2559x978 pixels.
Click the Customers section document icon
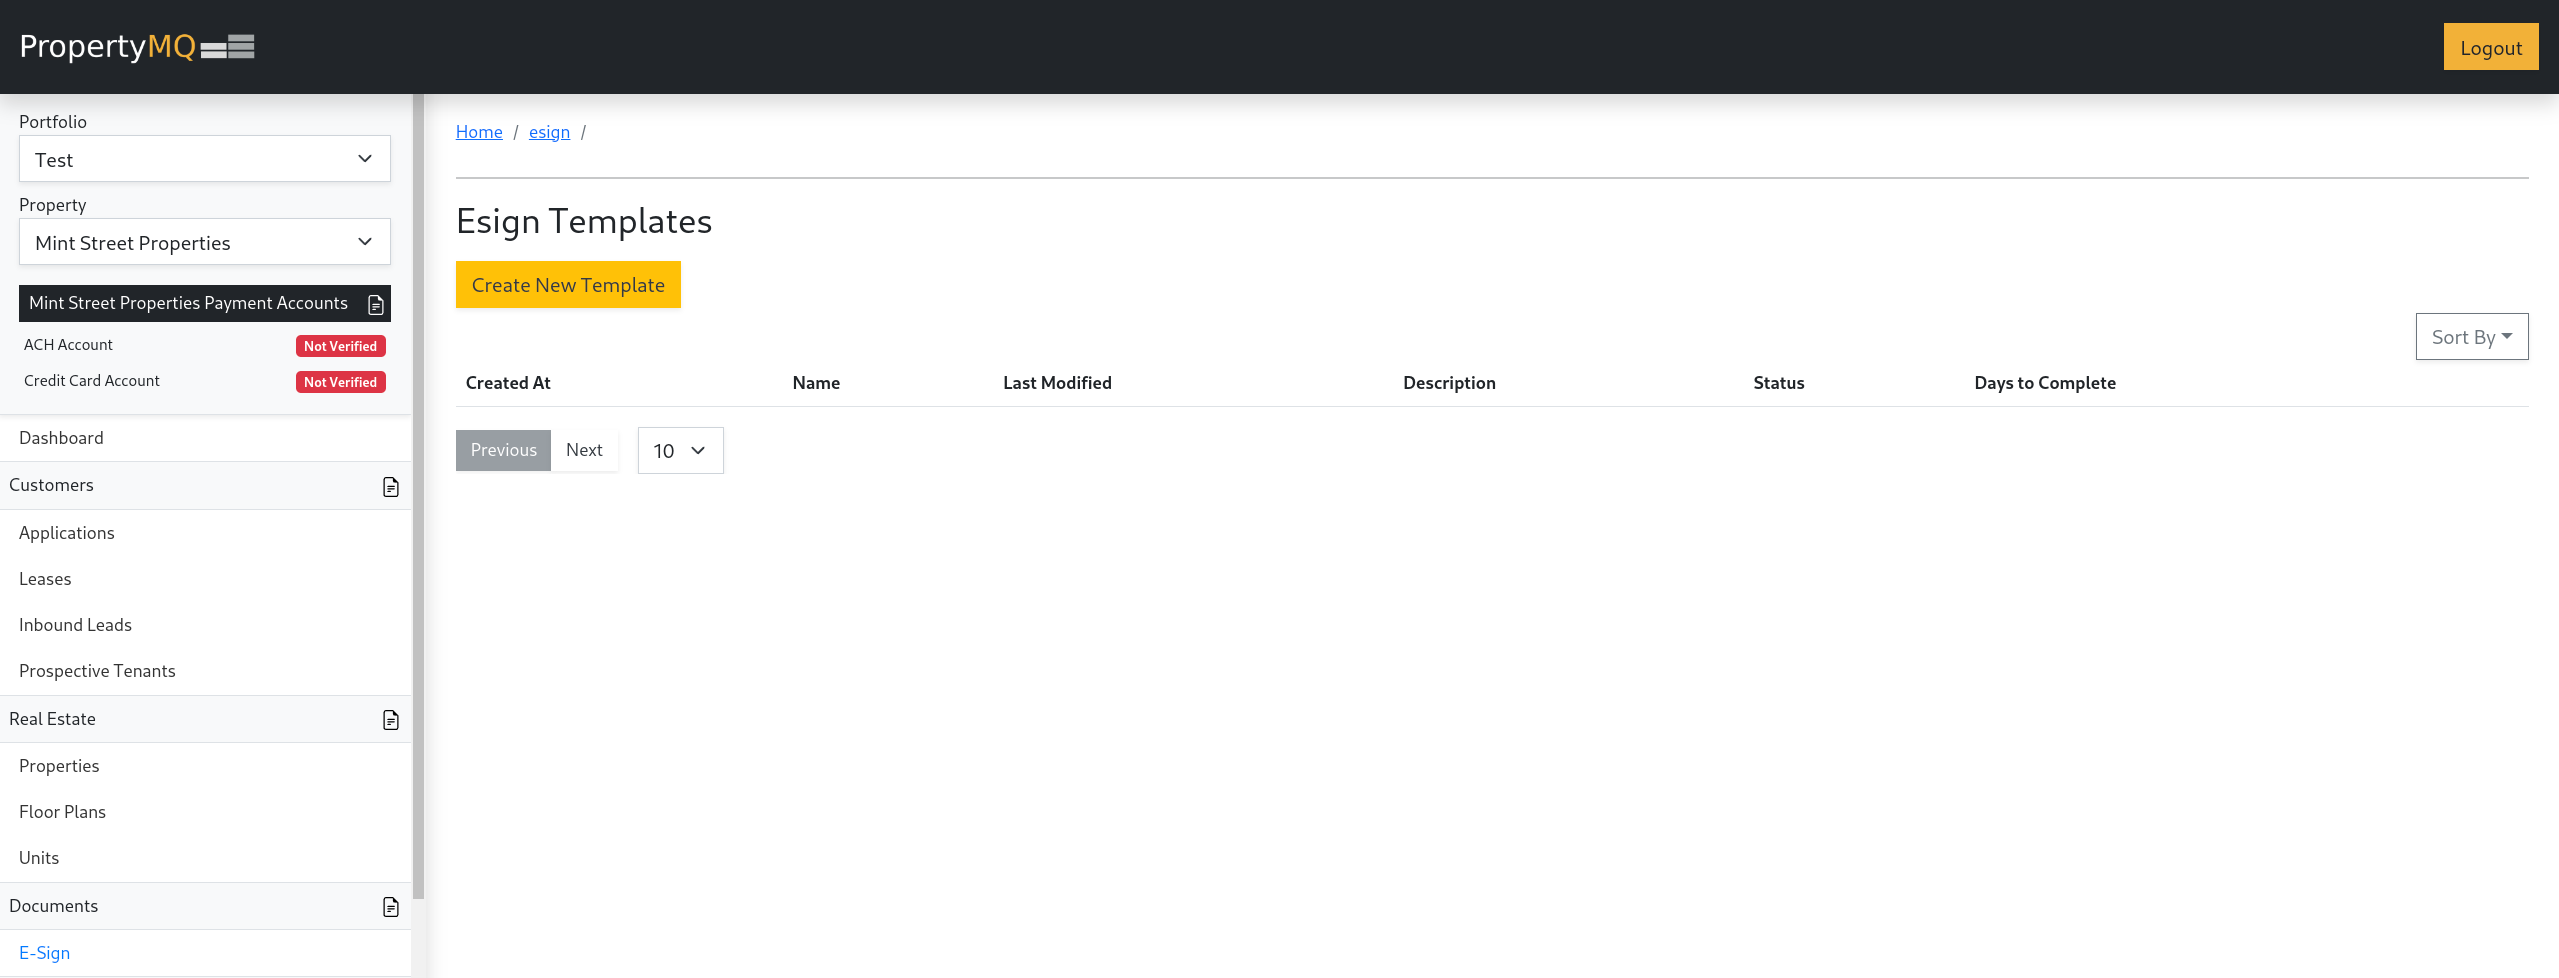click(391, 487)
